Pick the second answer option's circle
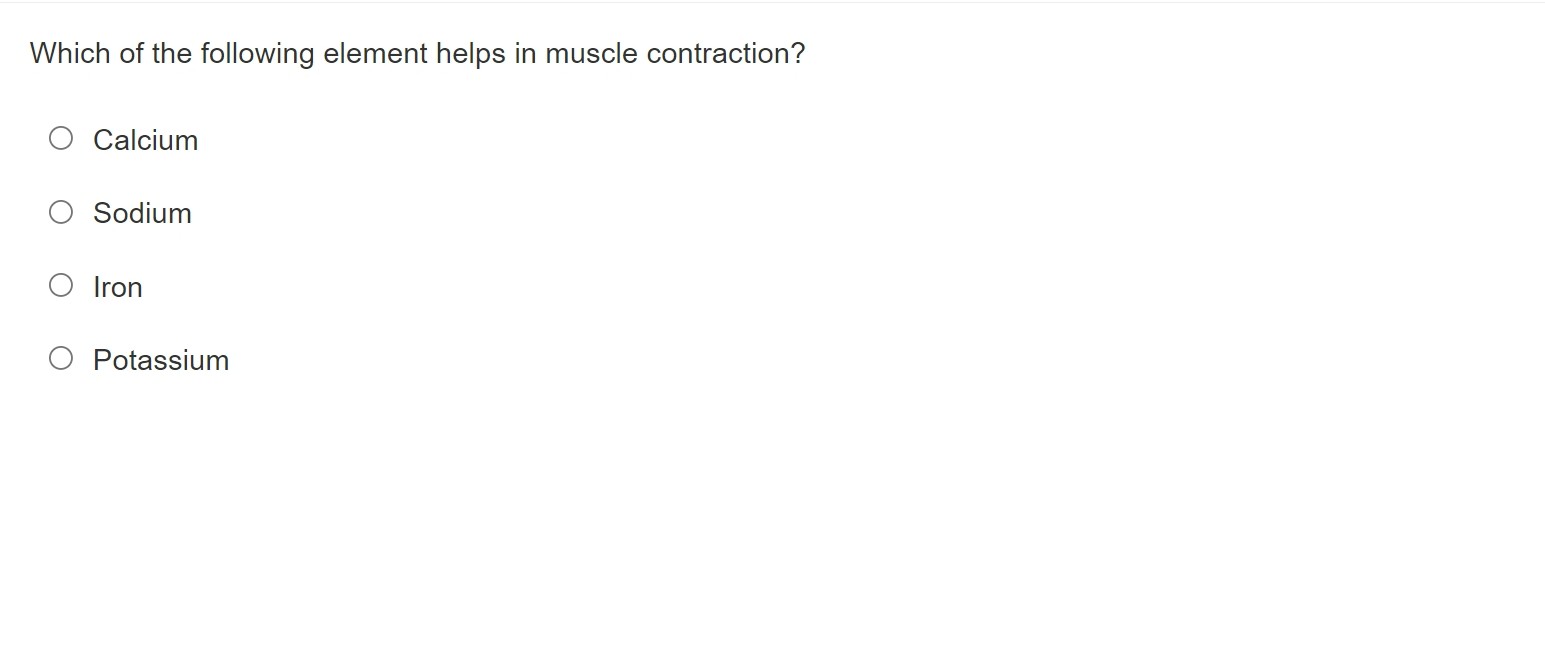1545x669 pixels. [x=61, y=212]
